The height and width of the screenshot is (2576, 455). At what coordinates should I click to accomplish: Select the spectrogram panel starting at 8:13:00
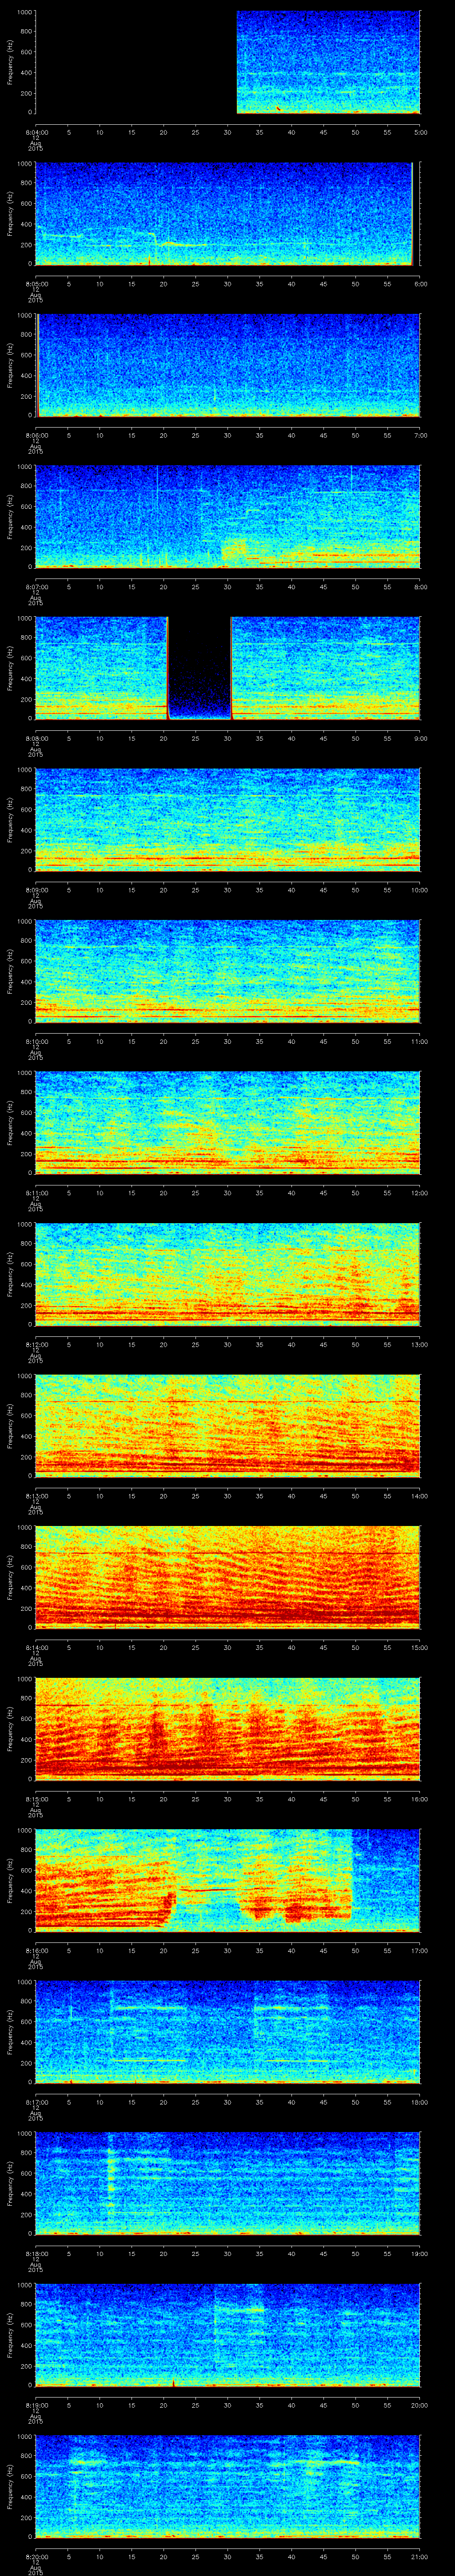click(228, 1426)
